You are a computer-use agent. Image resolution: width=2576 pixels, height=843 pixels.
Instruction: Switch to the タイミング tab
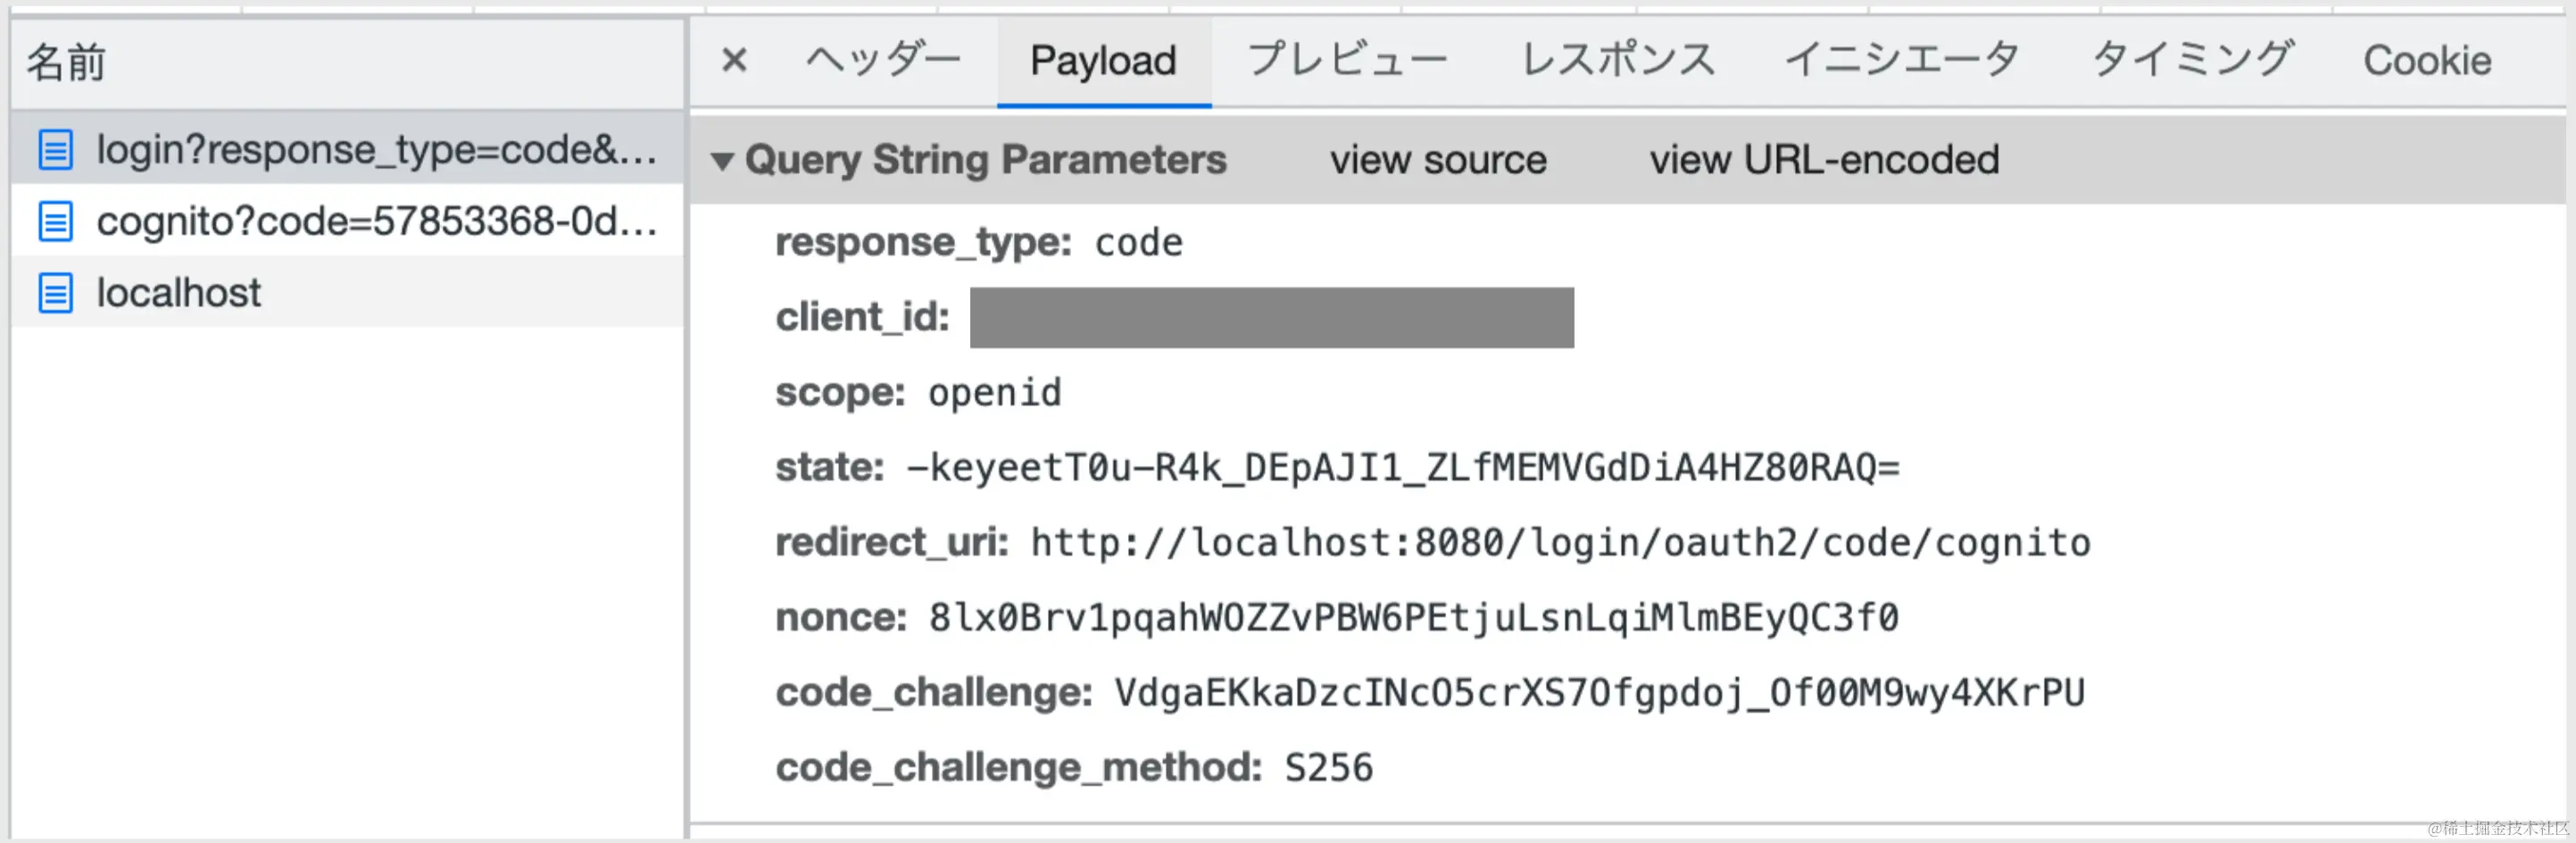pyautogui.click(x=2192, y=60)
